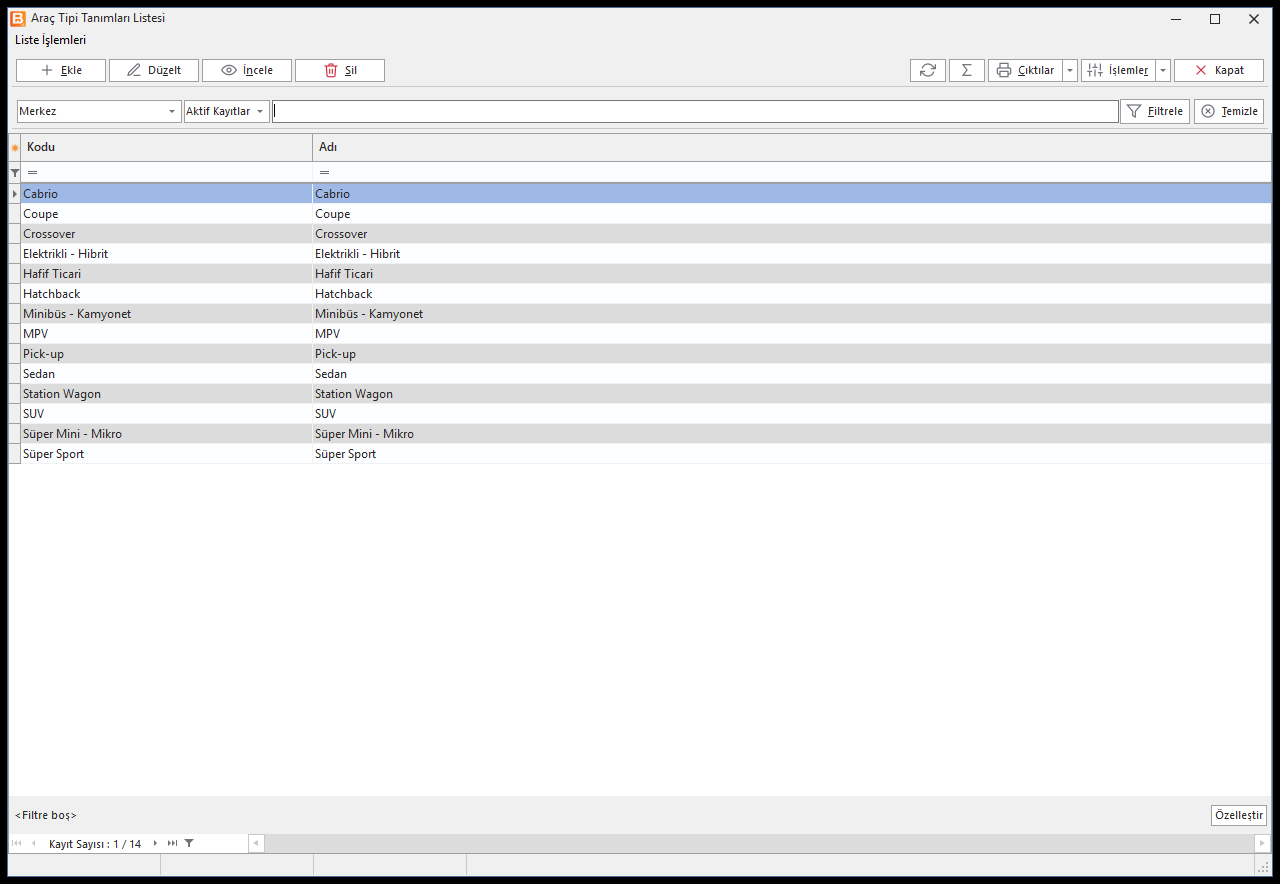This screenshot has height=884, width=1280.
Task: Go to next record arrow
Action: (155, 844)
